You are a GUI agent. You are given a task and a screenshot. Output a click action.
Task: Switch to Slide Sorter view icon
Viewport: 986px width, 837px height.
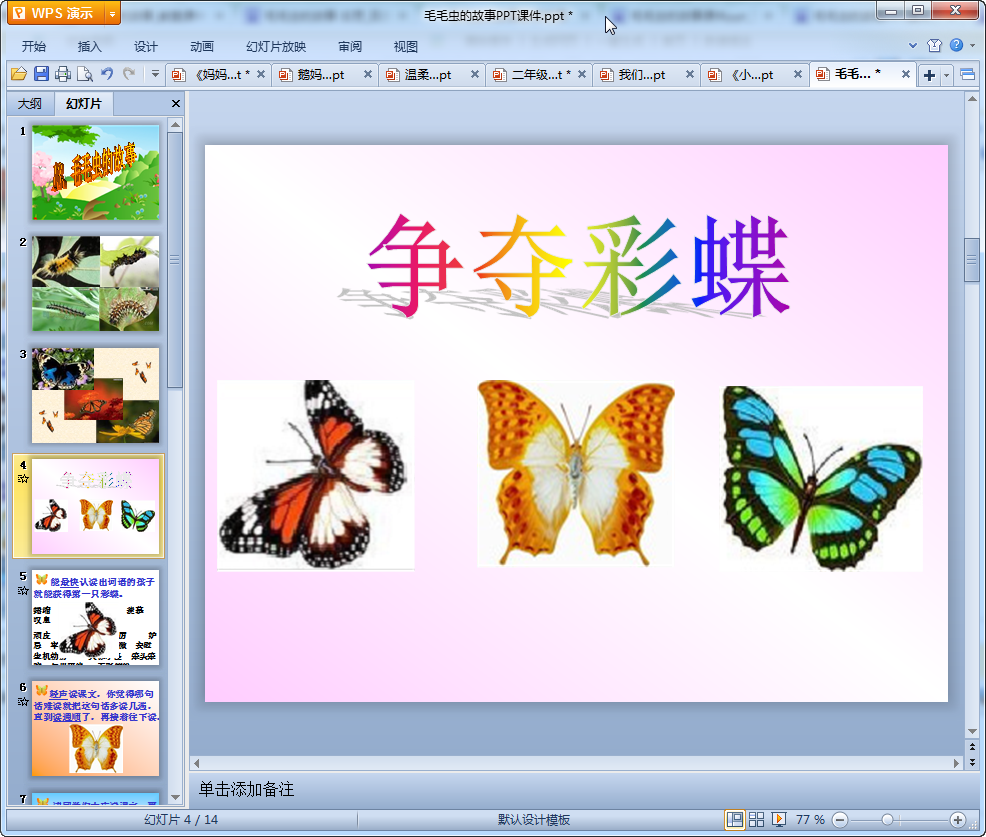coord(756,819)
